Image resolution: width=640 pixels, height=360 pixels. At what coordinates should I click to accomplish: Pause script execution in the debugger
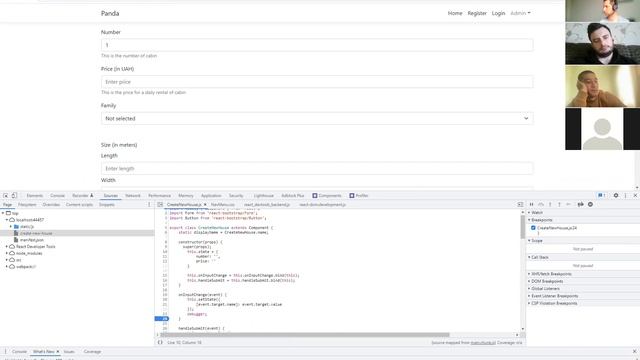(x=531, y=204)
